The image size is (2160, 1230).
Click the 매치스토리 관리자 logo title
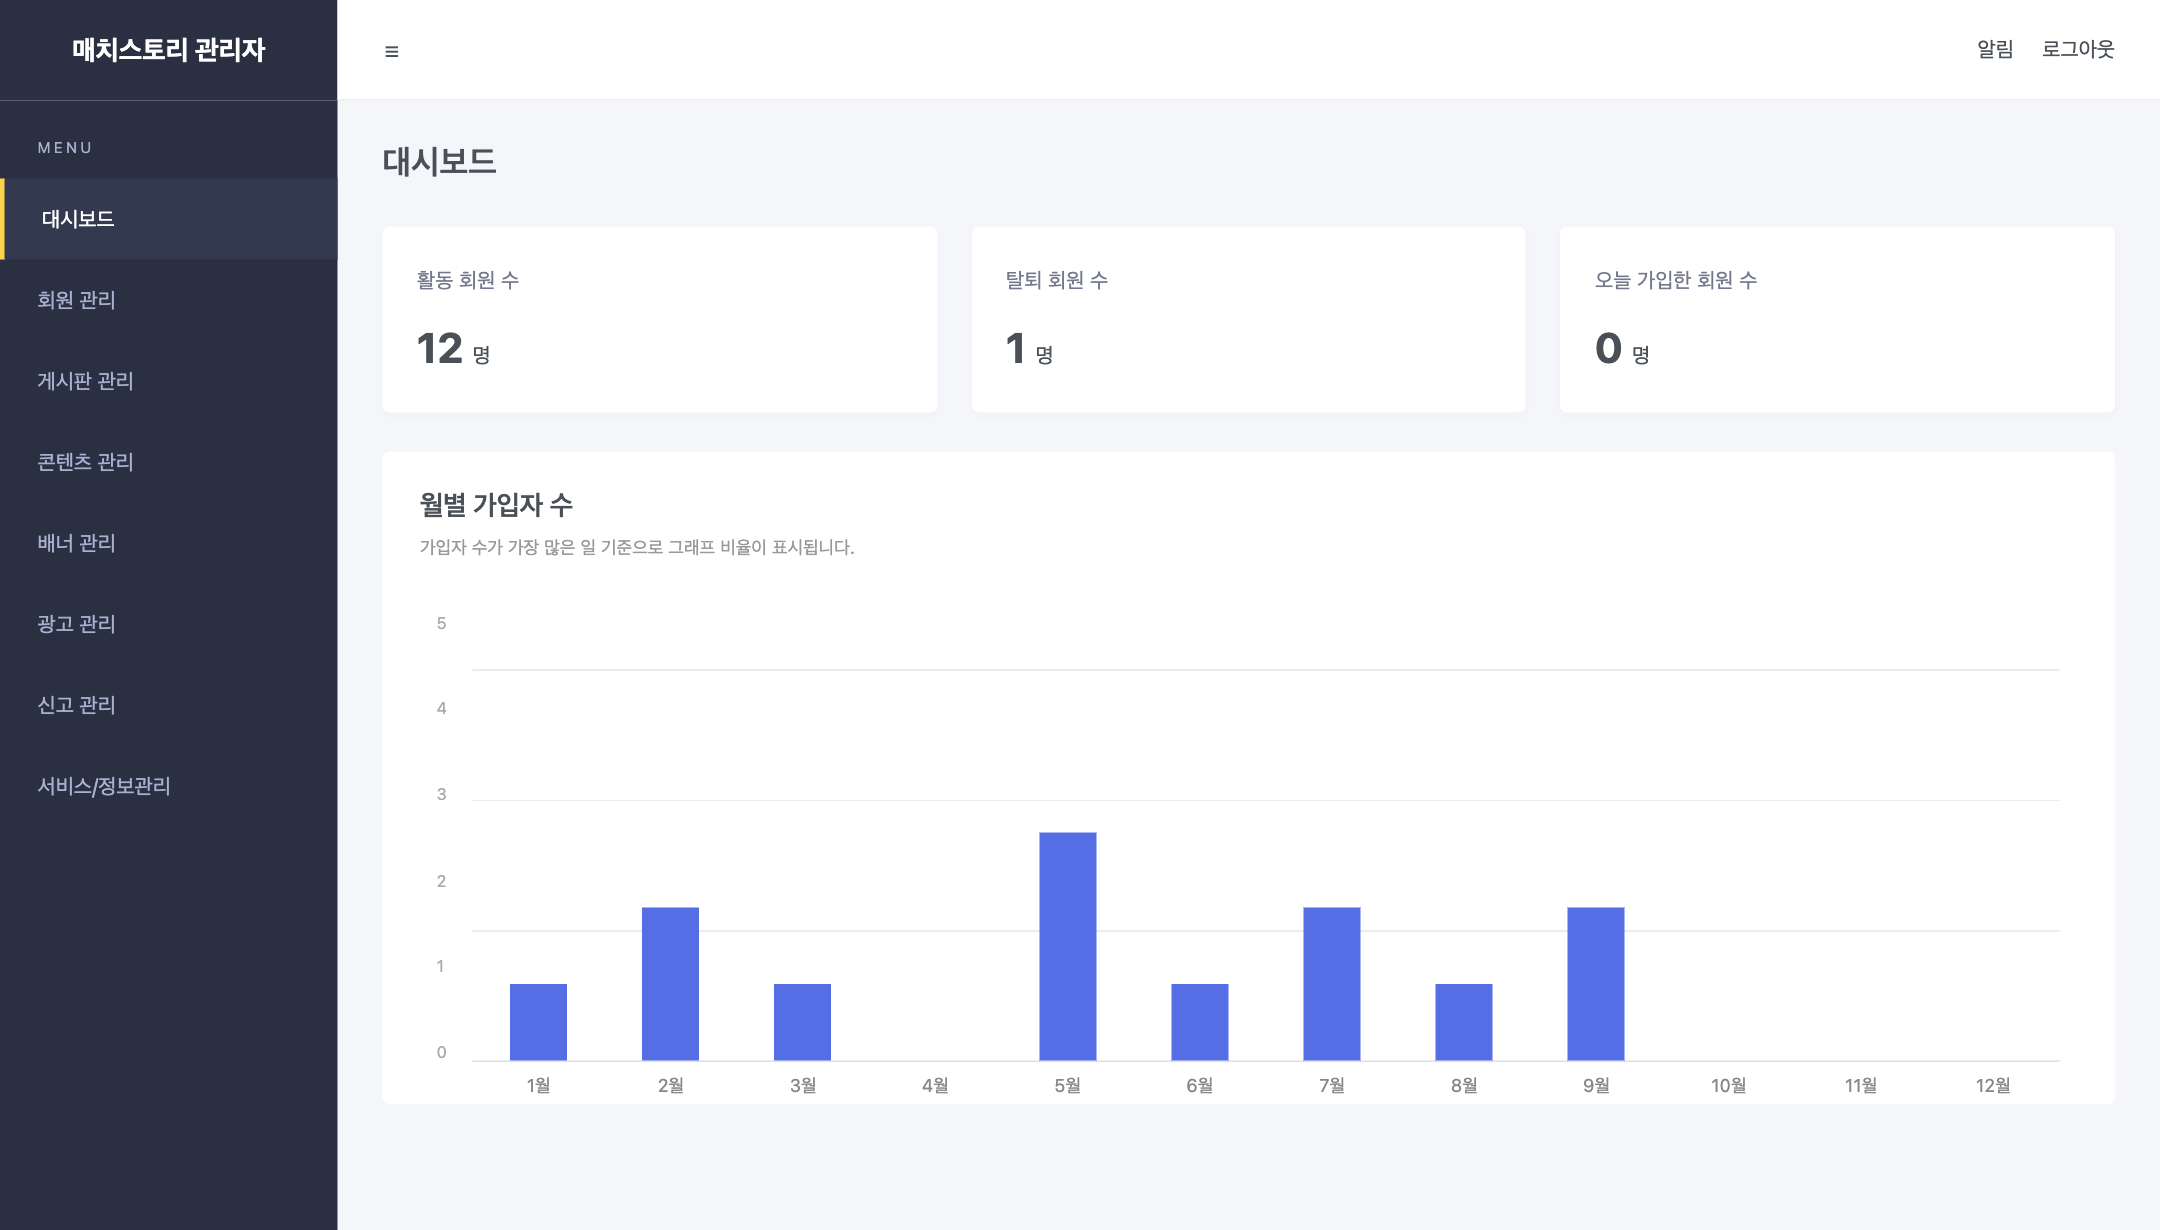[169, 49]
